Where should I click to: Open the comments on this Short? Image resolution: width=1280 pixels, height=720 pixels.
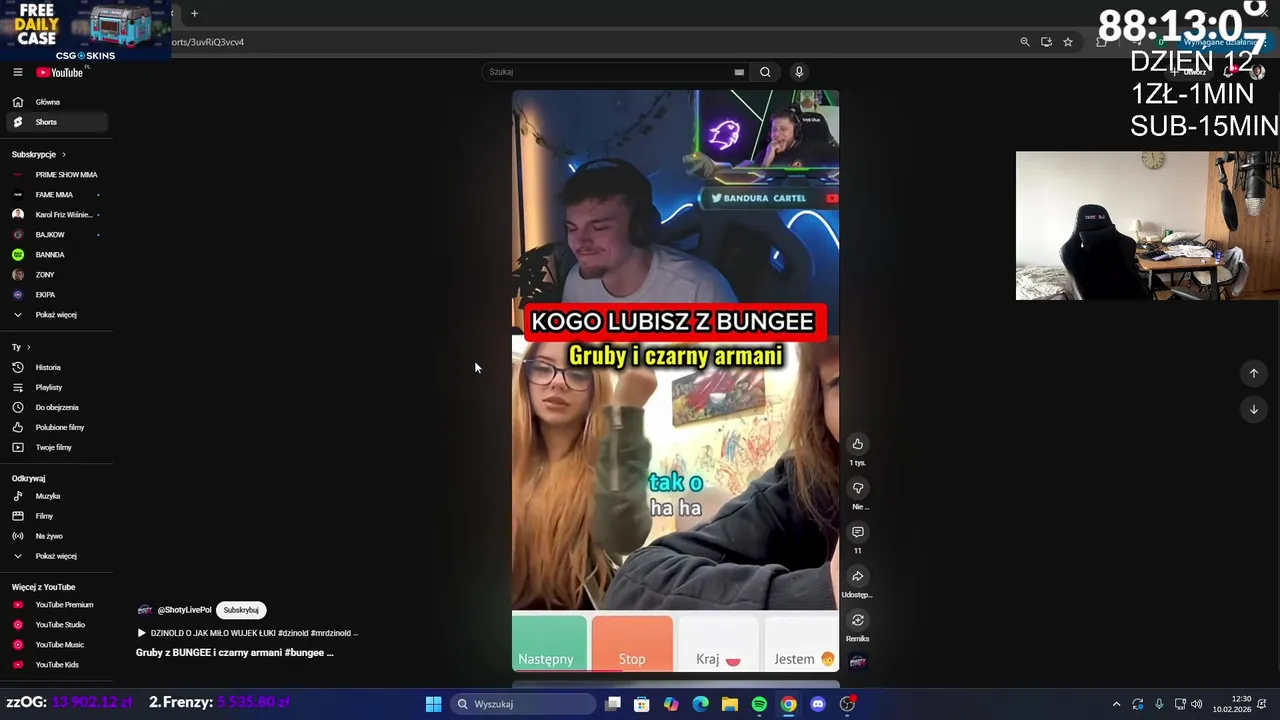point(857,532)
